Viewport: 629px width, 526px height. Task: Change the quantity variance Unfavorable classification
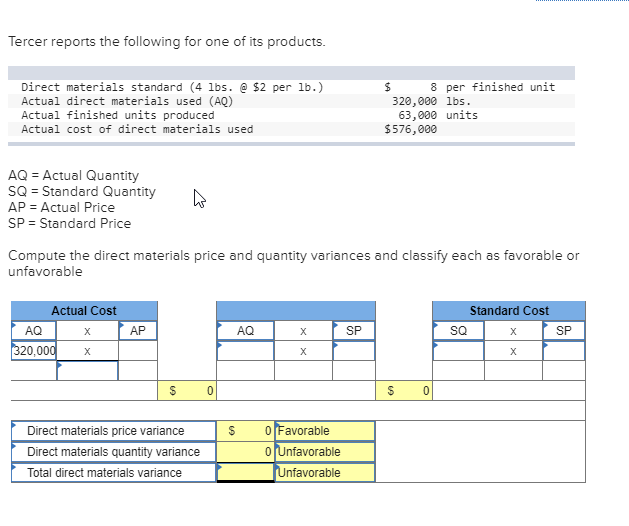pyautogui.click(x=325, y=452)
